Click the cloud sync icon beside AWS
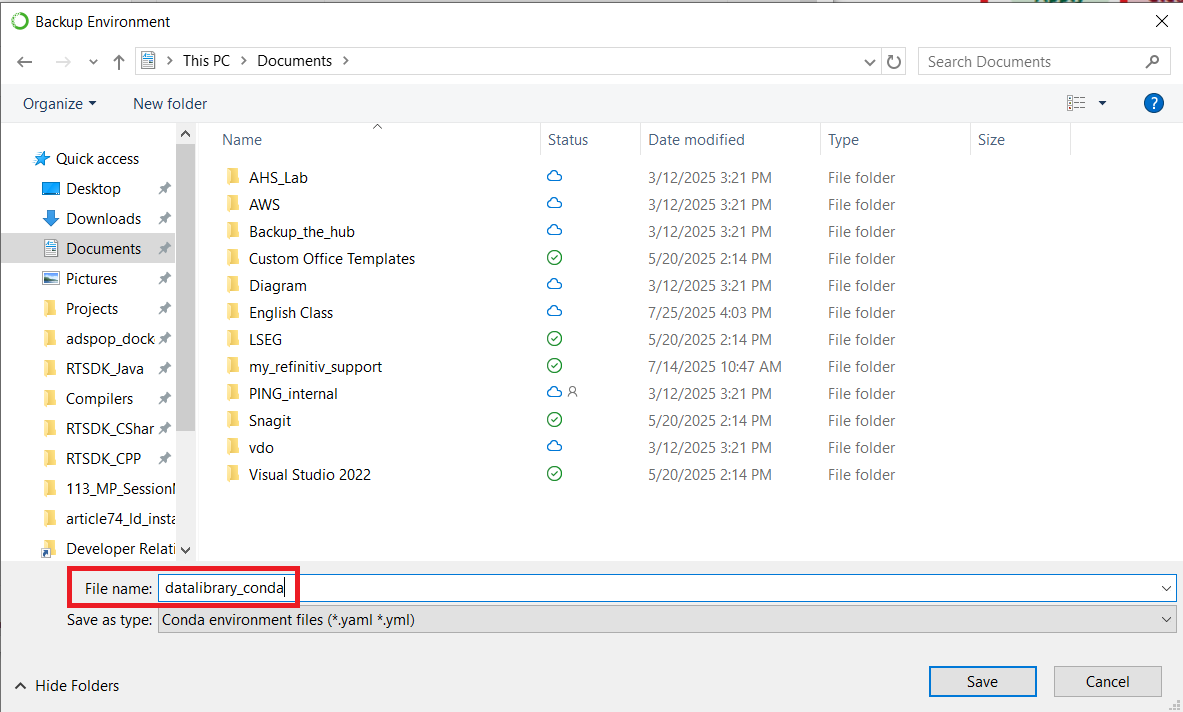 point(554,204)
